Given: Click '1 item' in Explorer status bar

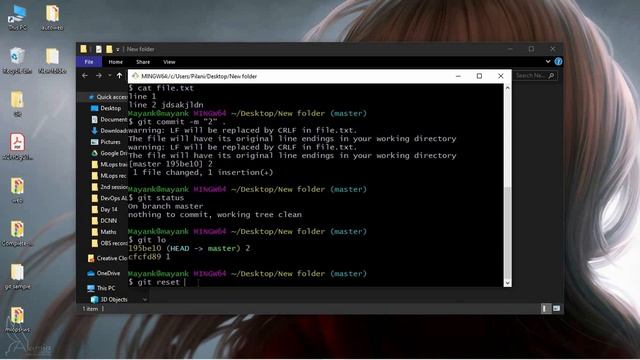Looking at the screenshot, I should pyautogui.click(x=91, y=309).
